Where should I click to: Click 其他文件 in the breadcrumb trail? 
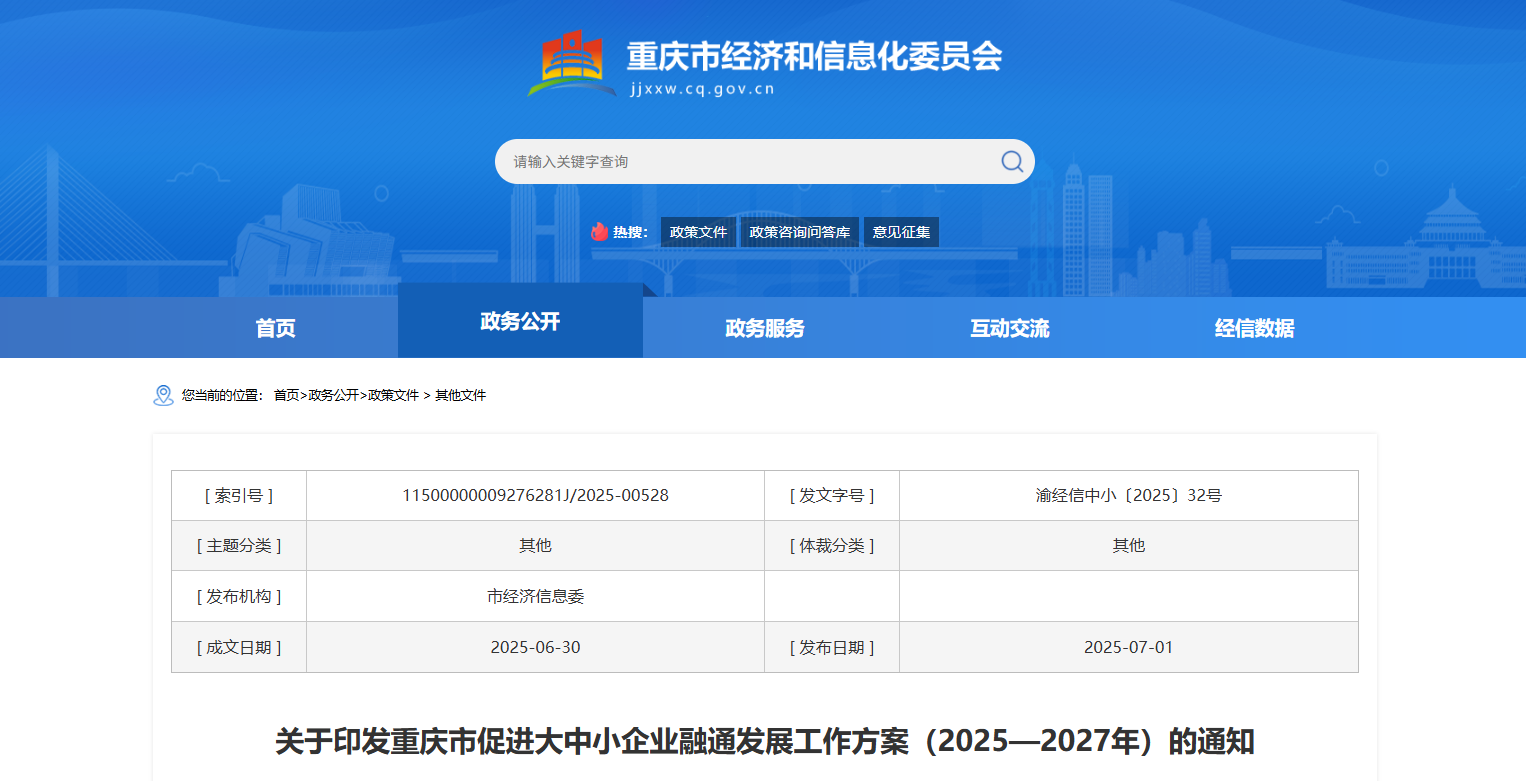(460, 395)
